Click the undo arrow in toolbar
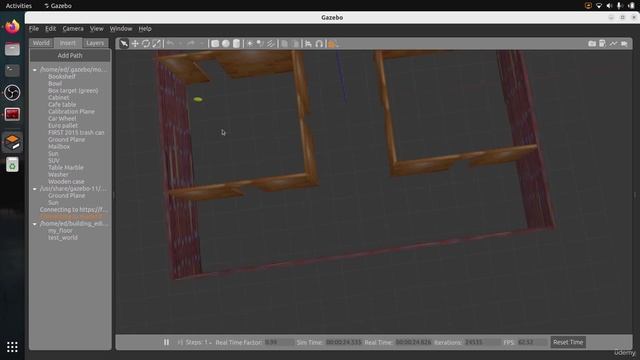Viewport: 640px width, 360px height. click(x=170, y=43)
